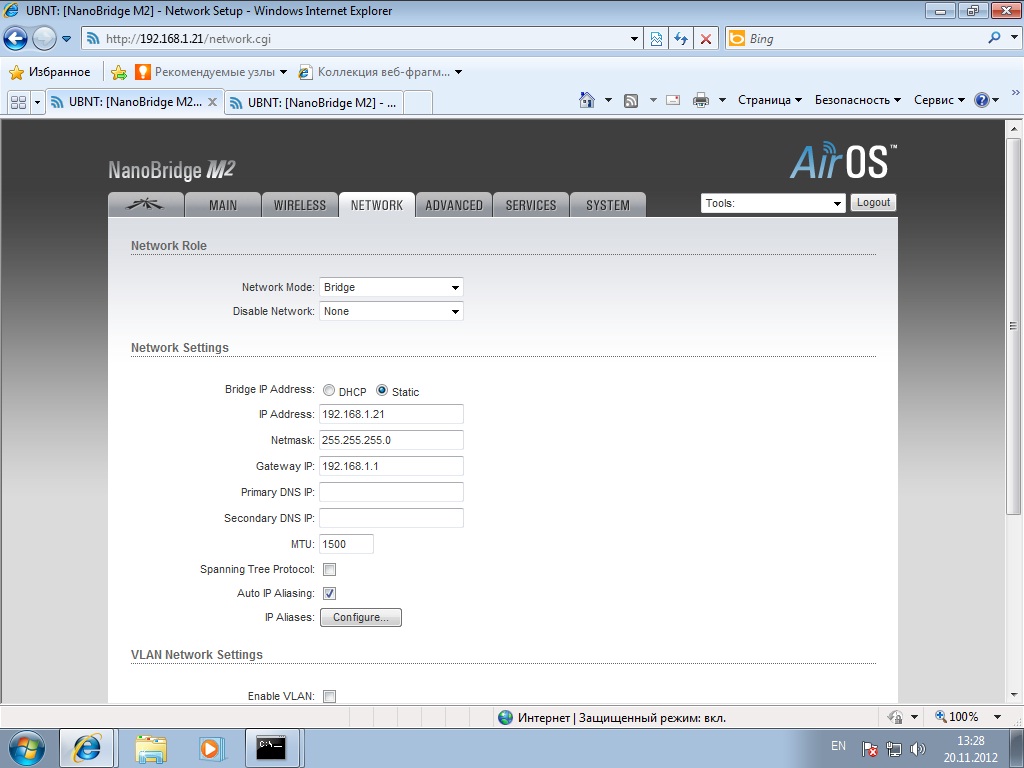
Task: Switch to the ADVANCED tab
Action: (x=454, y=205)
